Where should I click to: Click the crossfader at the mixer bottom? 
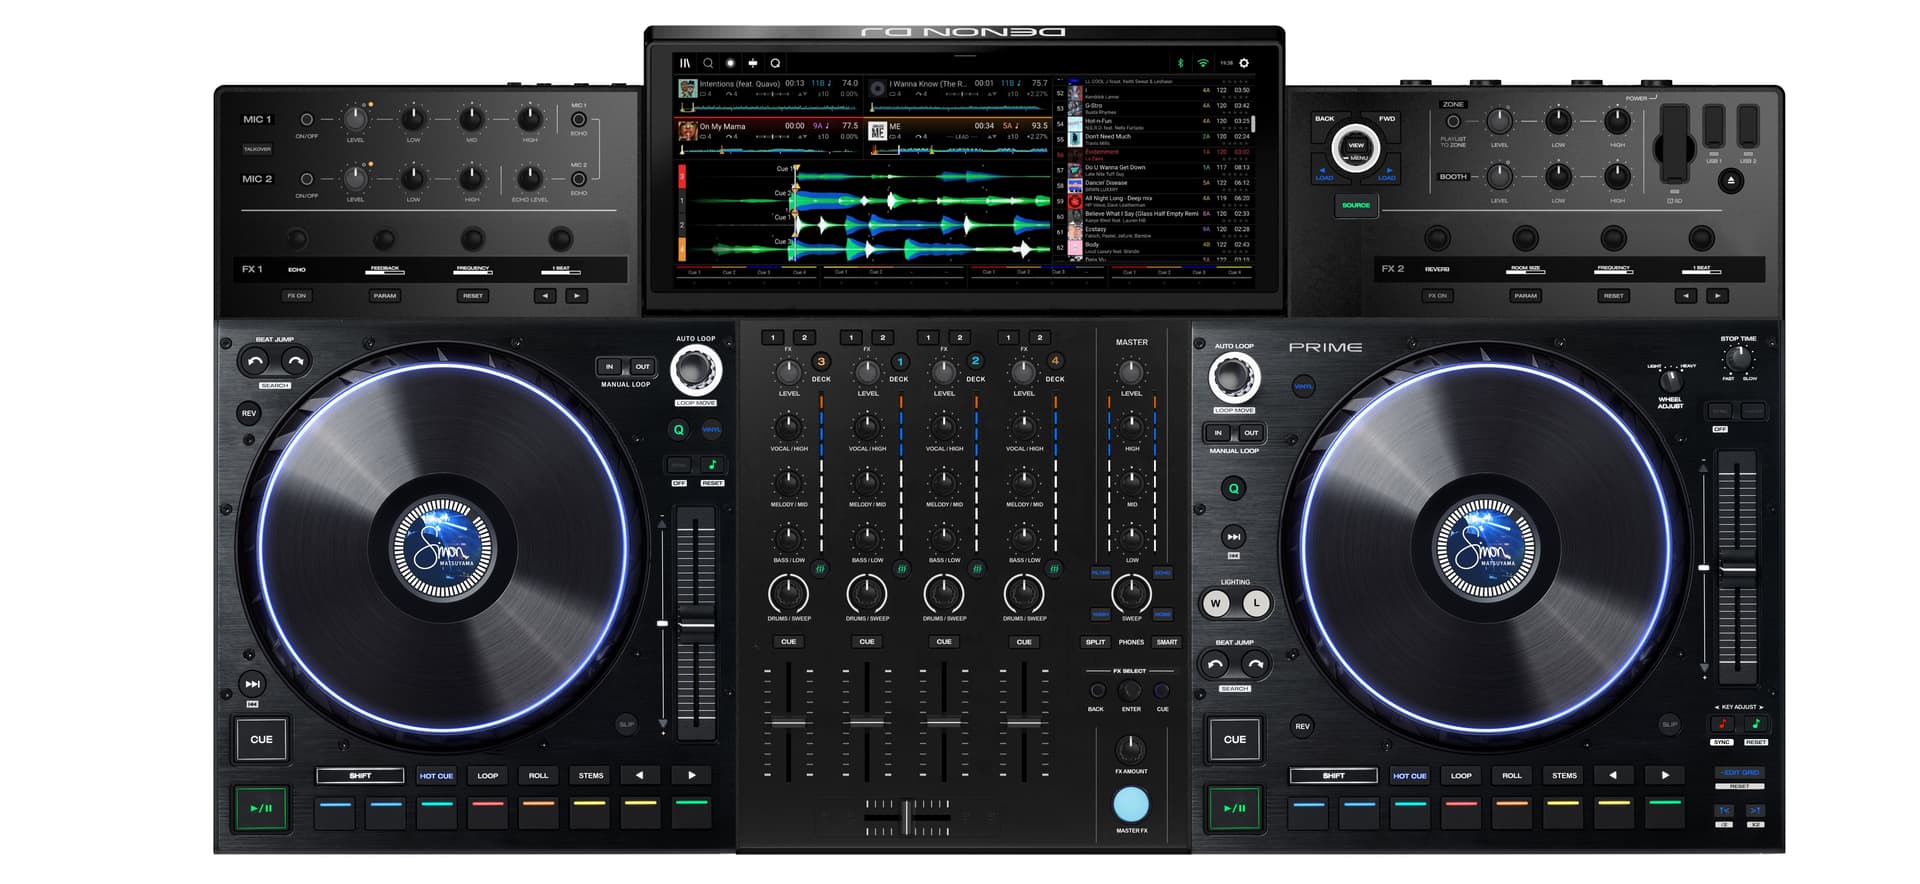pos(907,817)
